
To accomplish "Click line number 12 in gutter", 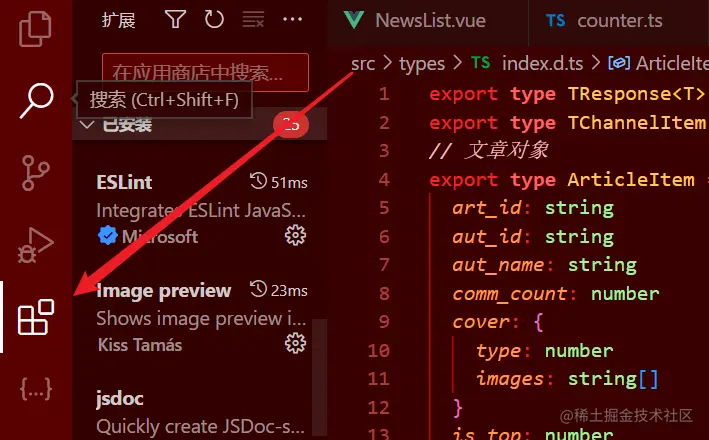I will (x=378, y=408).
